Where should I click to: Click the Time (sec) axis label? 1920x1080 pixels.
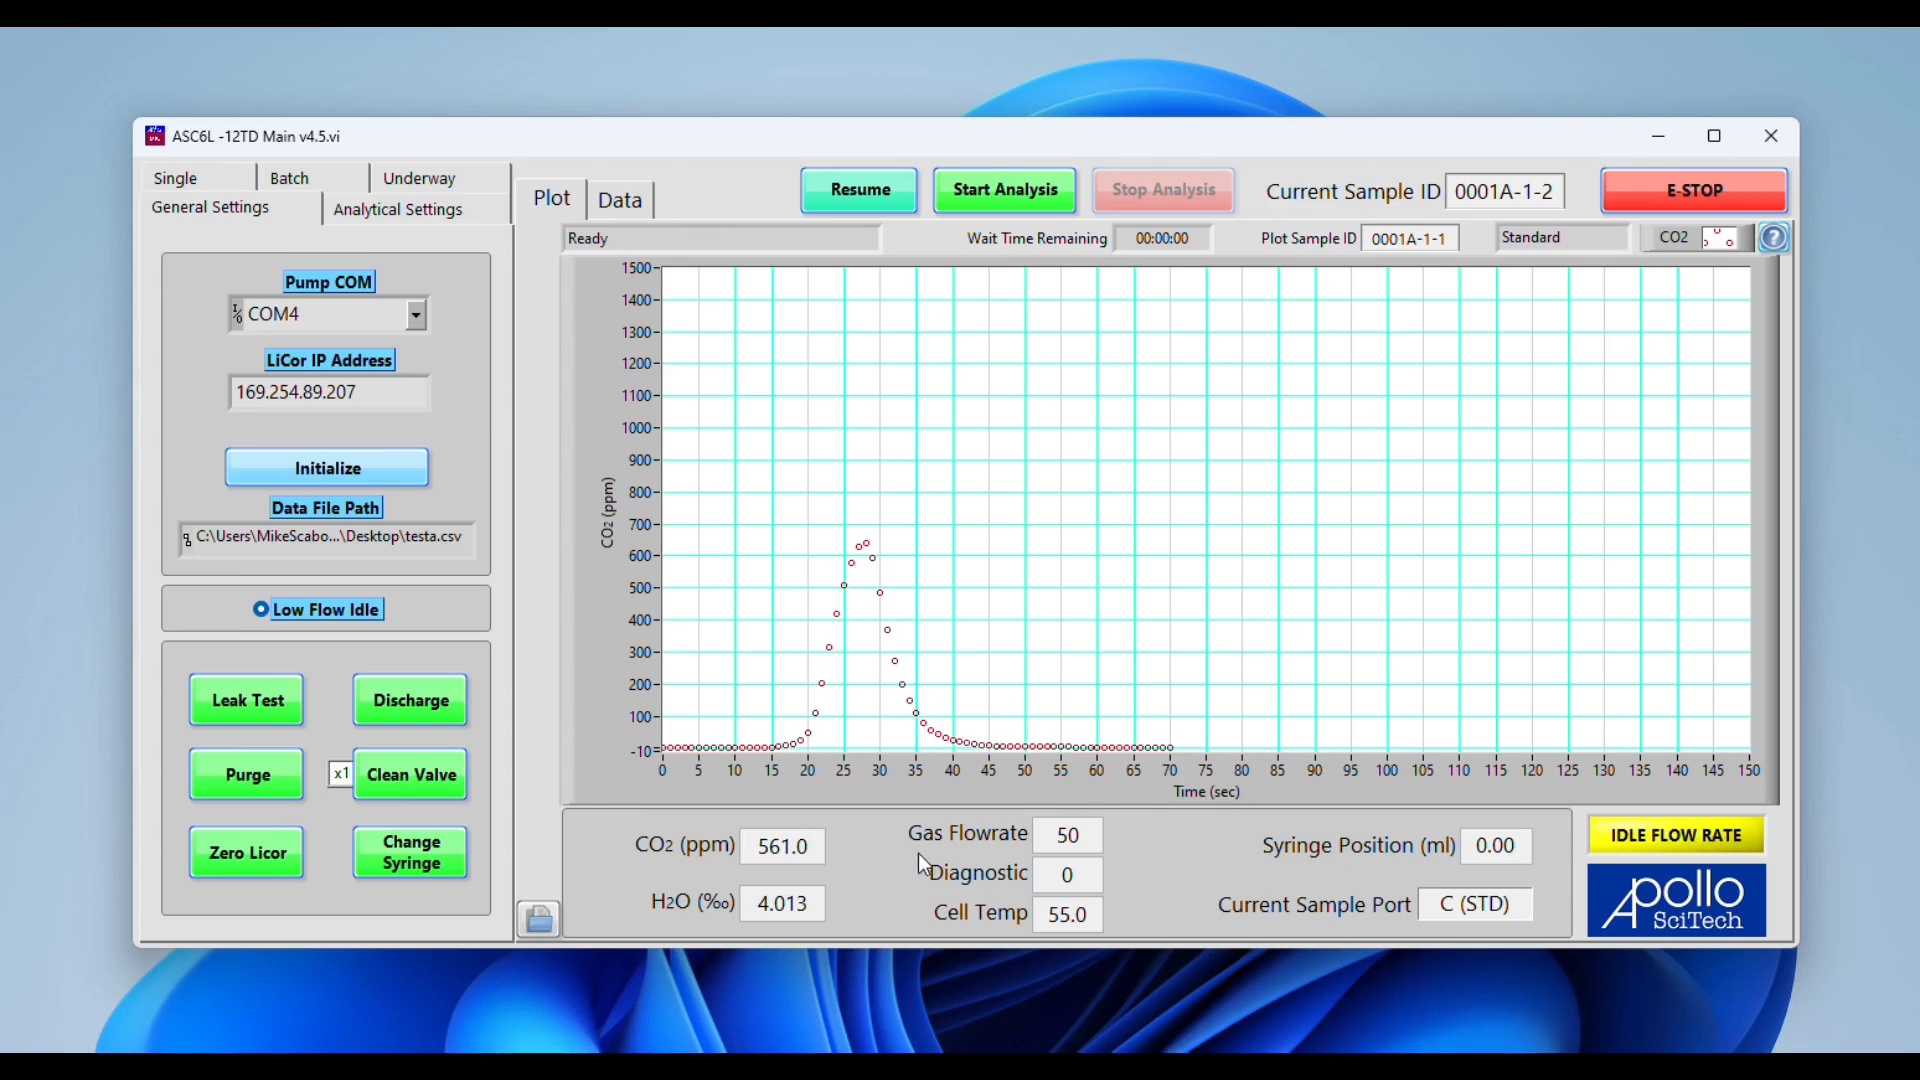pos(1207,792)
